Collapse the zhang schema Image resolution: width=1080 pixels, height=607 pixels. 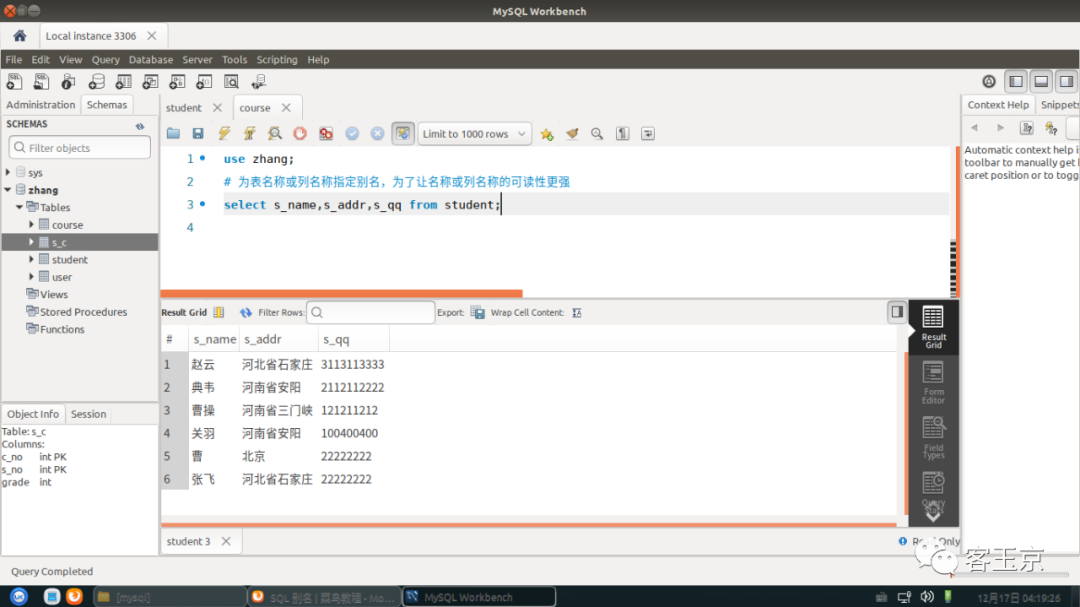(x=8, y=189)
